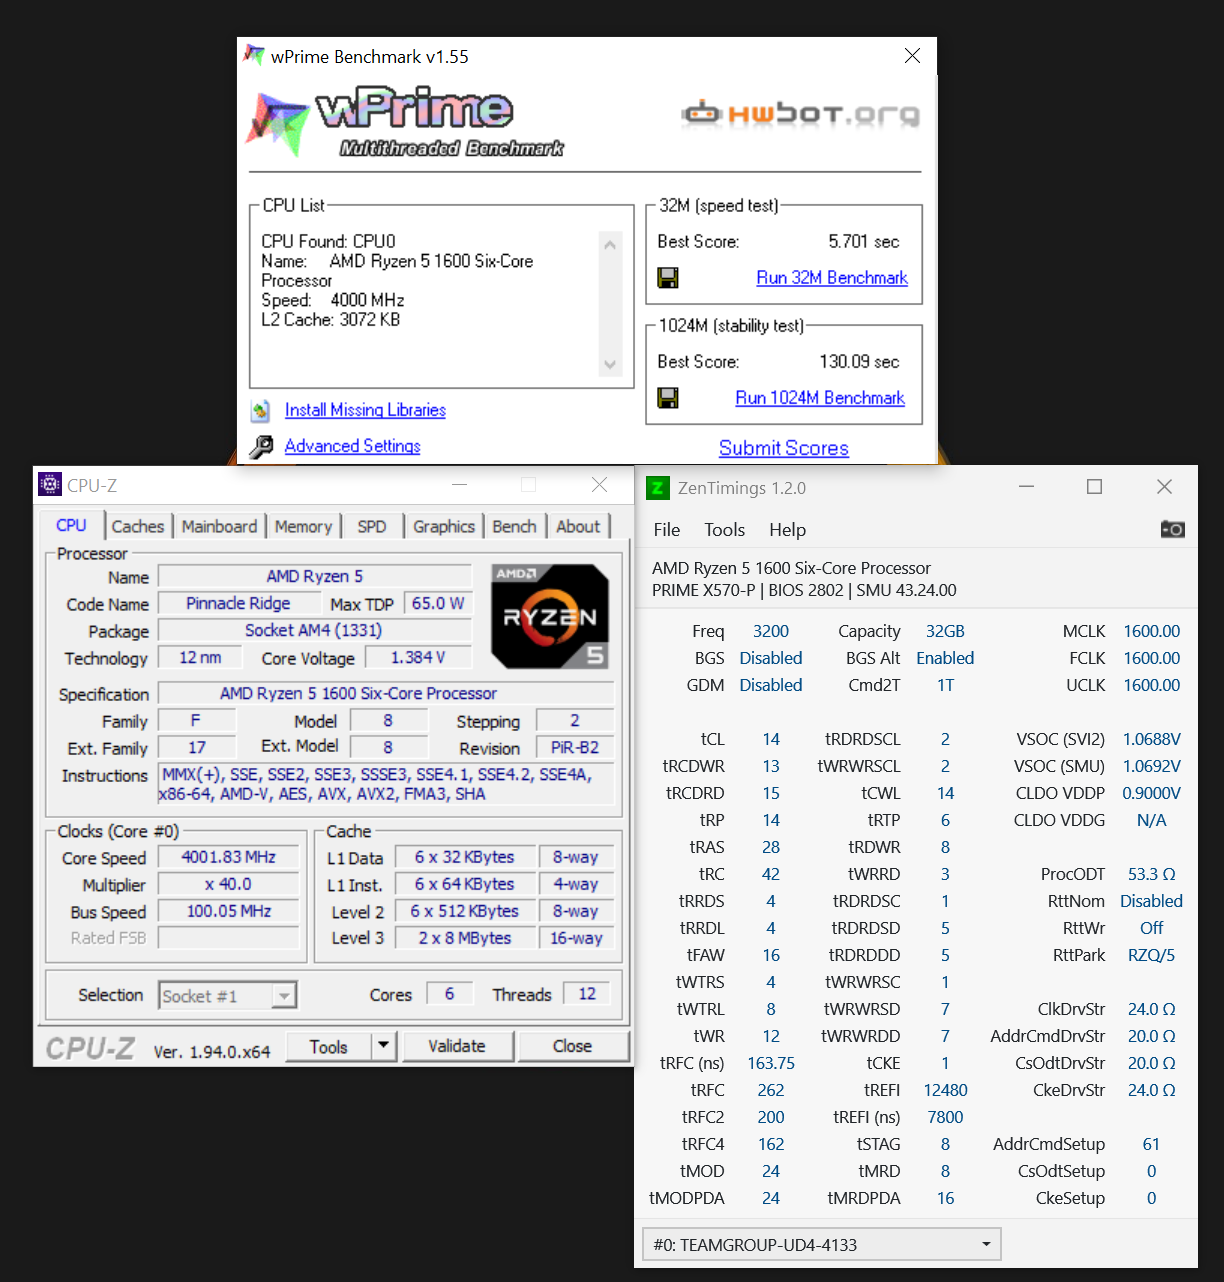Click the wPrime Multithreaded Benchmark logo
The width and height of the screenshot is (1224, 1282).
tap(405, 124)
